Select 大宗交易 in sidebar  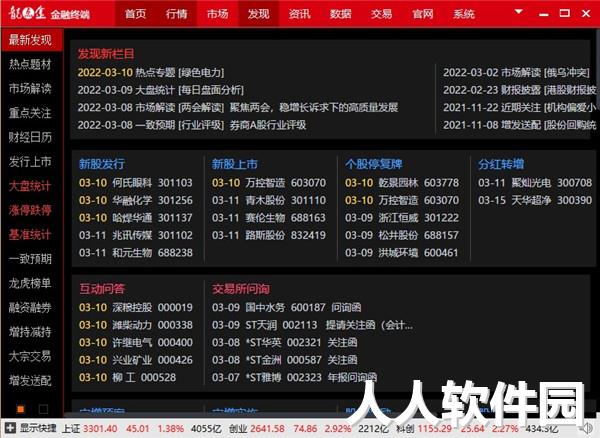point(30,356)
